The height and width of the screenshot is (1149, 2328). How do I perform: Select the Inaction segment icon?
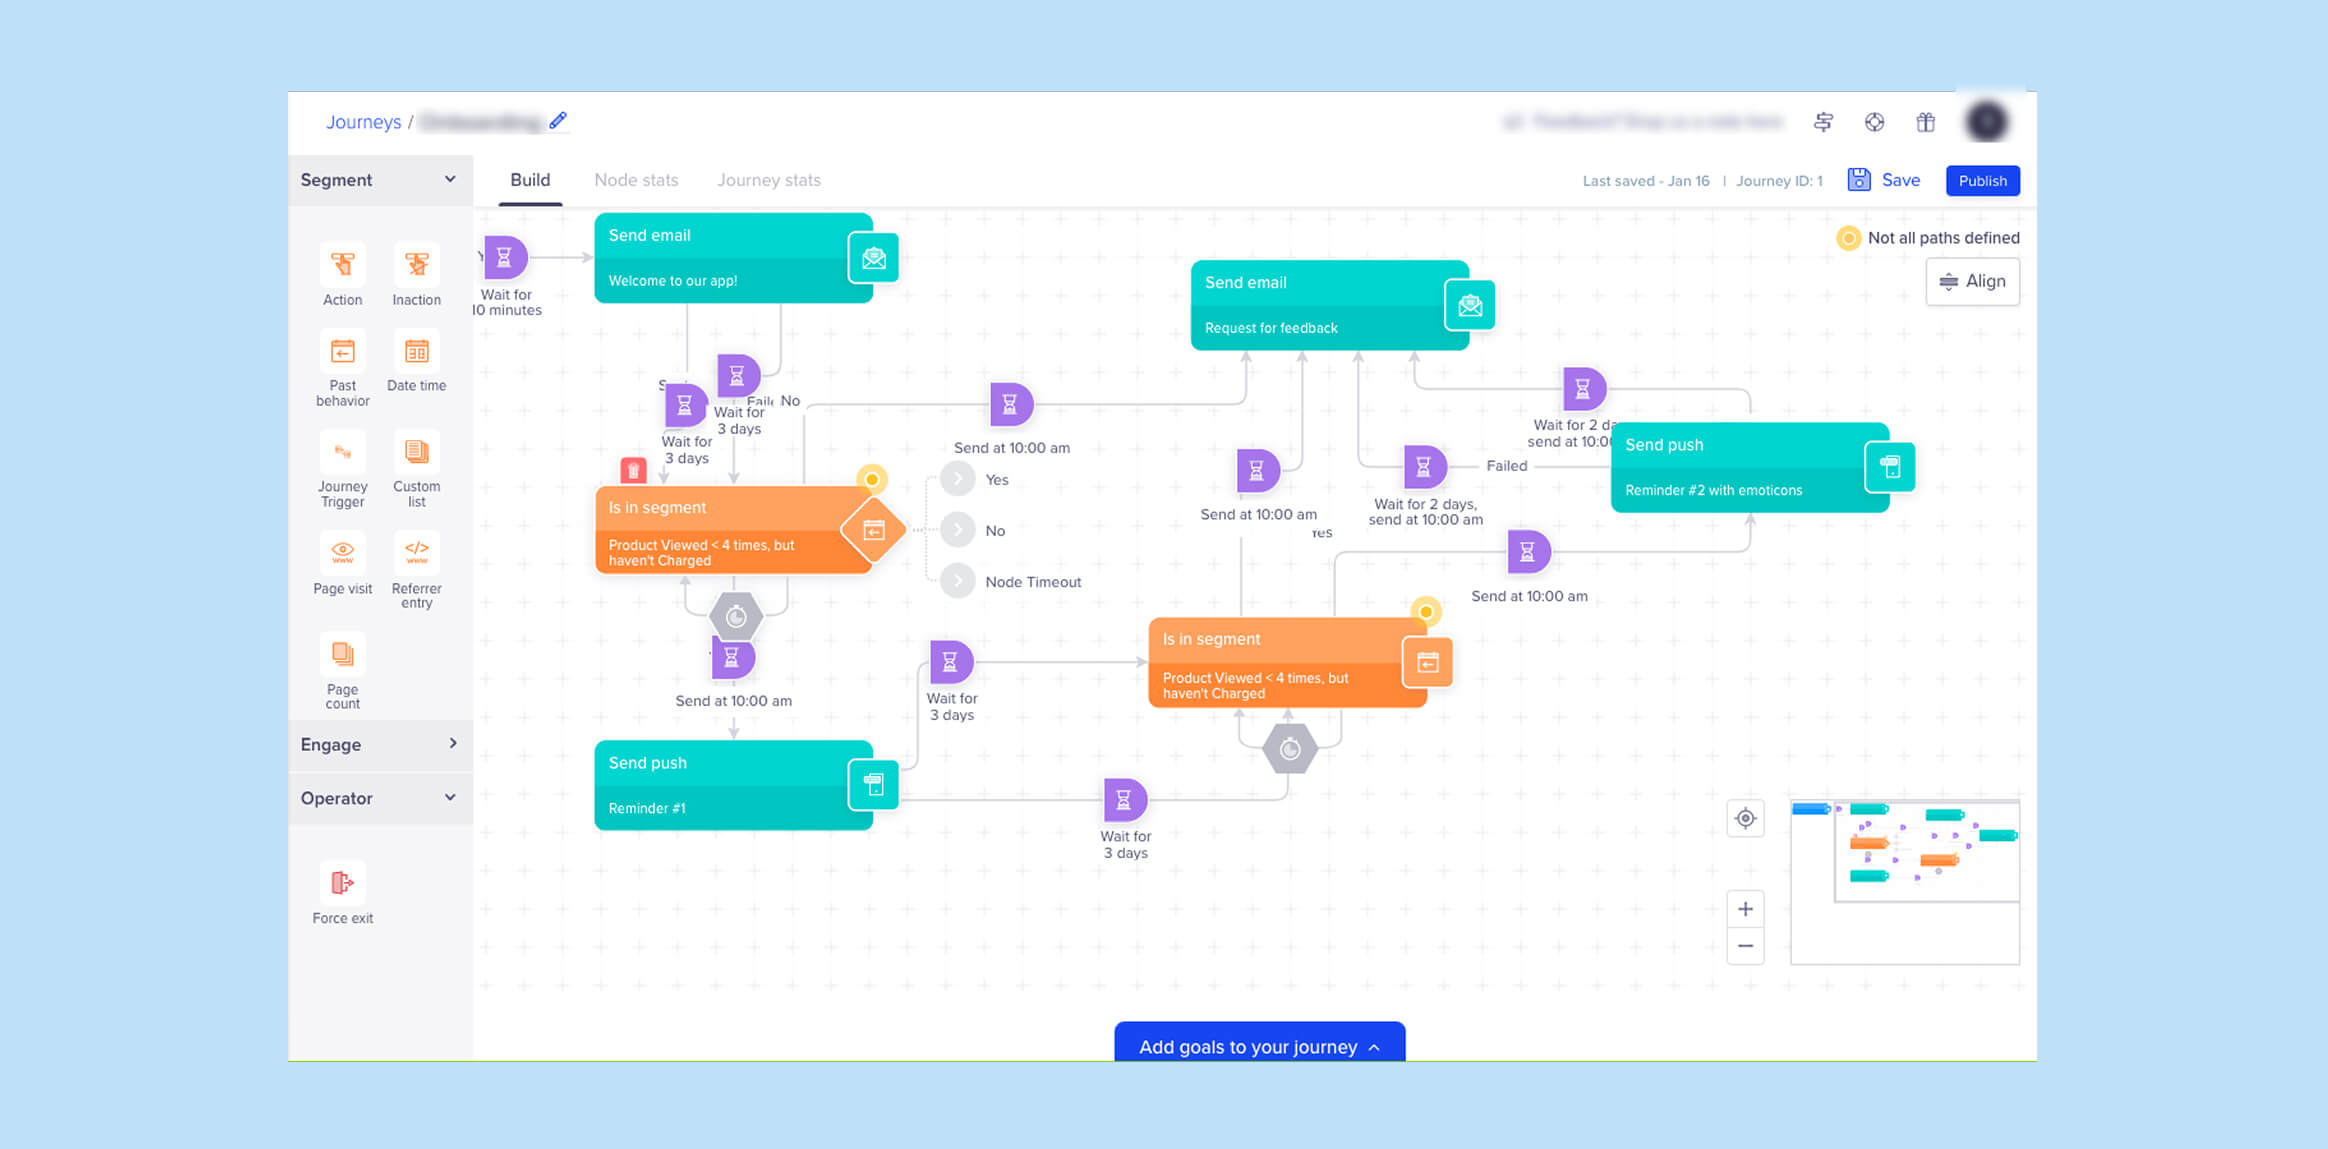tap(416, 265)
